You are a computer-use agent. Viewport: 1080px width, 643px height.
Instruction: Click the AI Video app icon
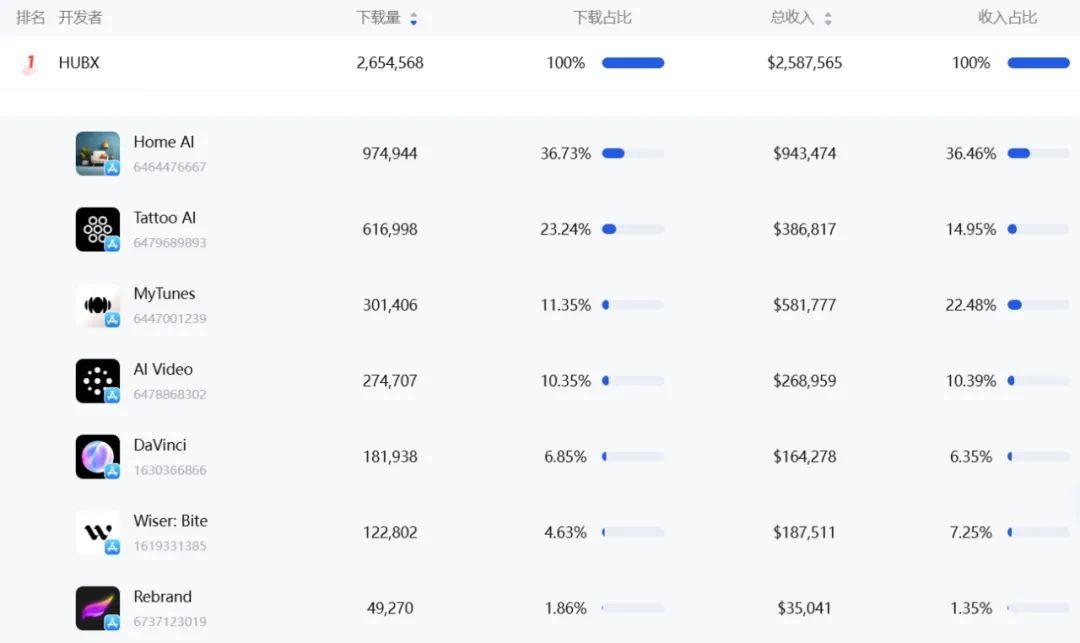(x=97, y=381)
